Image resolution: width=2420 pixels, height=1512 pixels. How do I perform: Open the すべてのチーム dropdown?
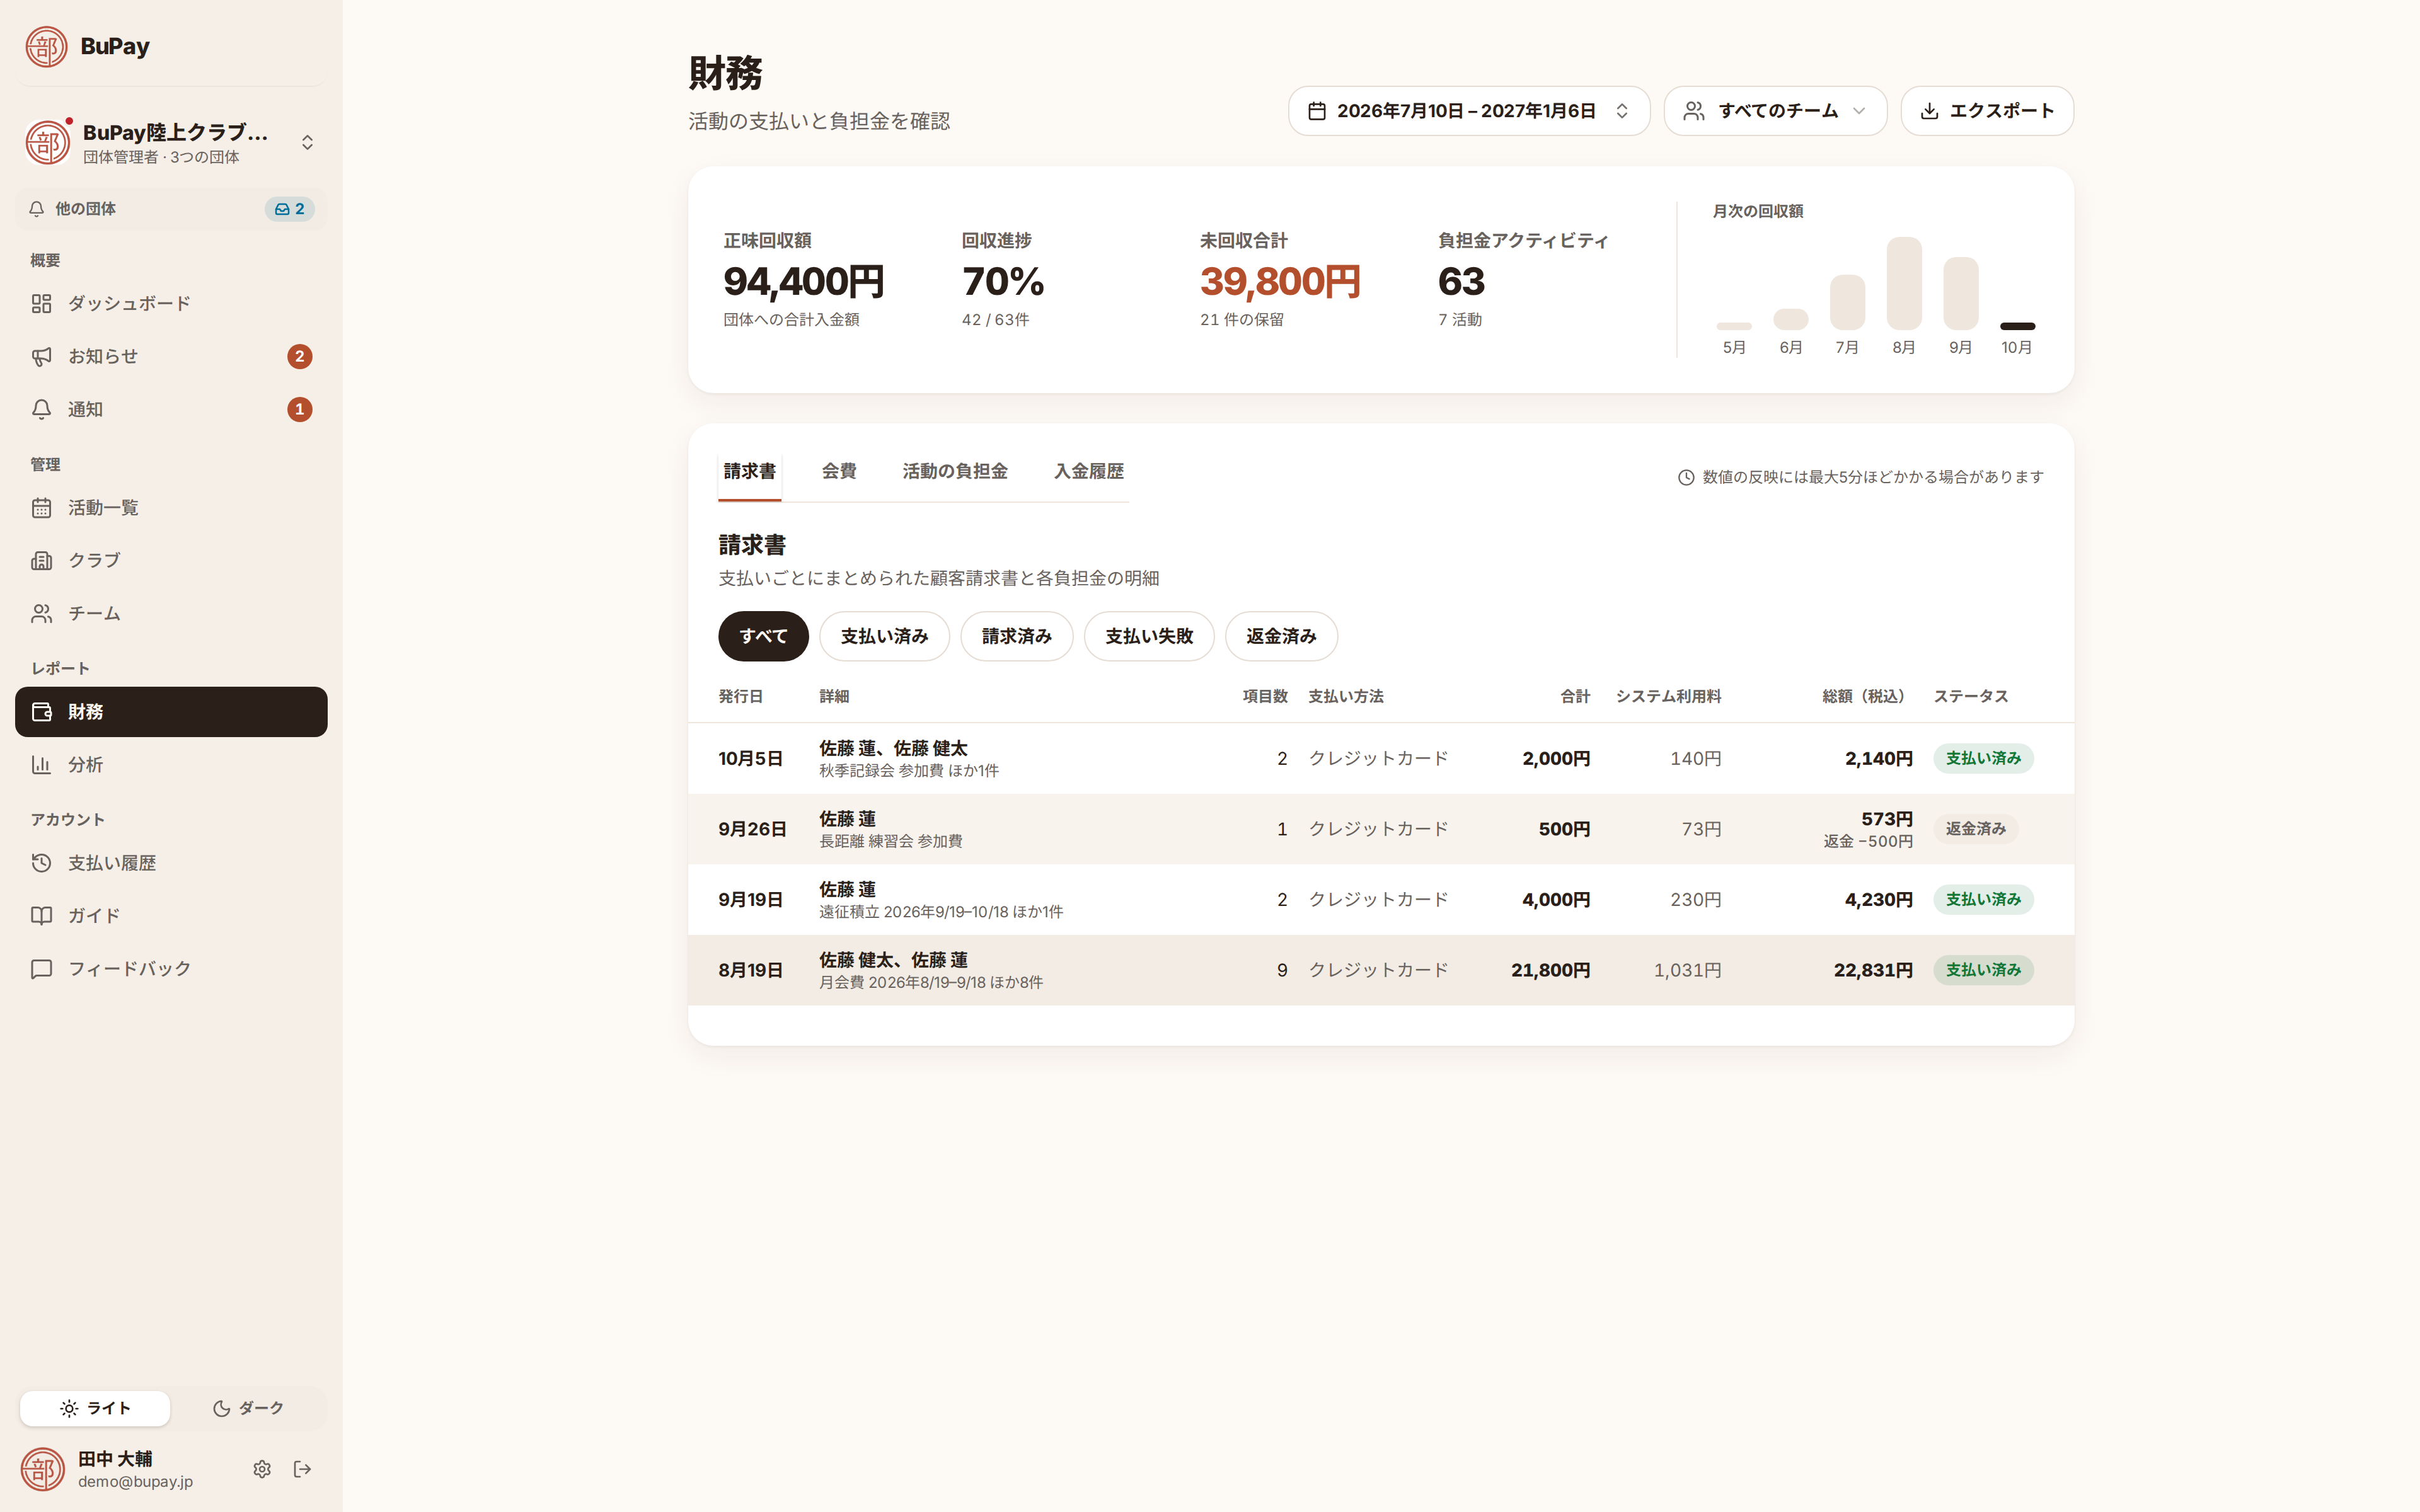click(x=1775, y=111)
